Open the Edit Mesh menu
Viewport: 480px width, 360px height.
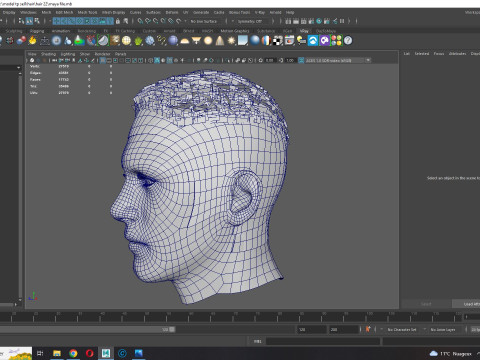pos(64,12)
